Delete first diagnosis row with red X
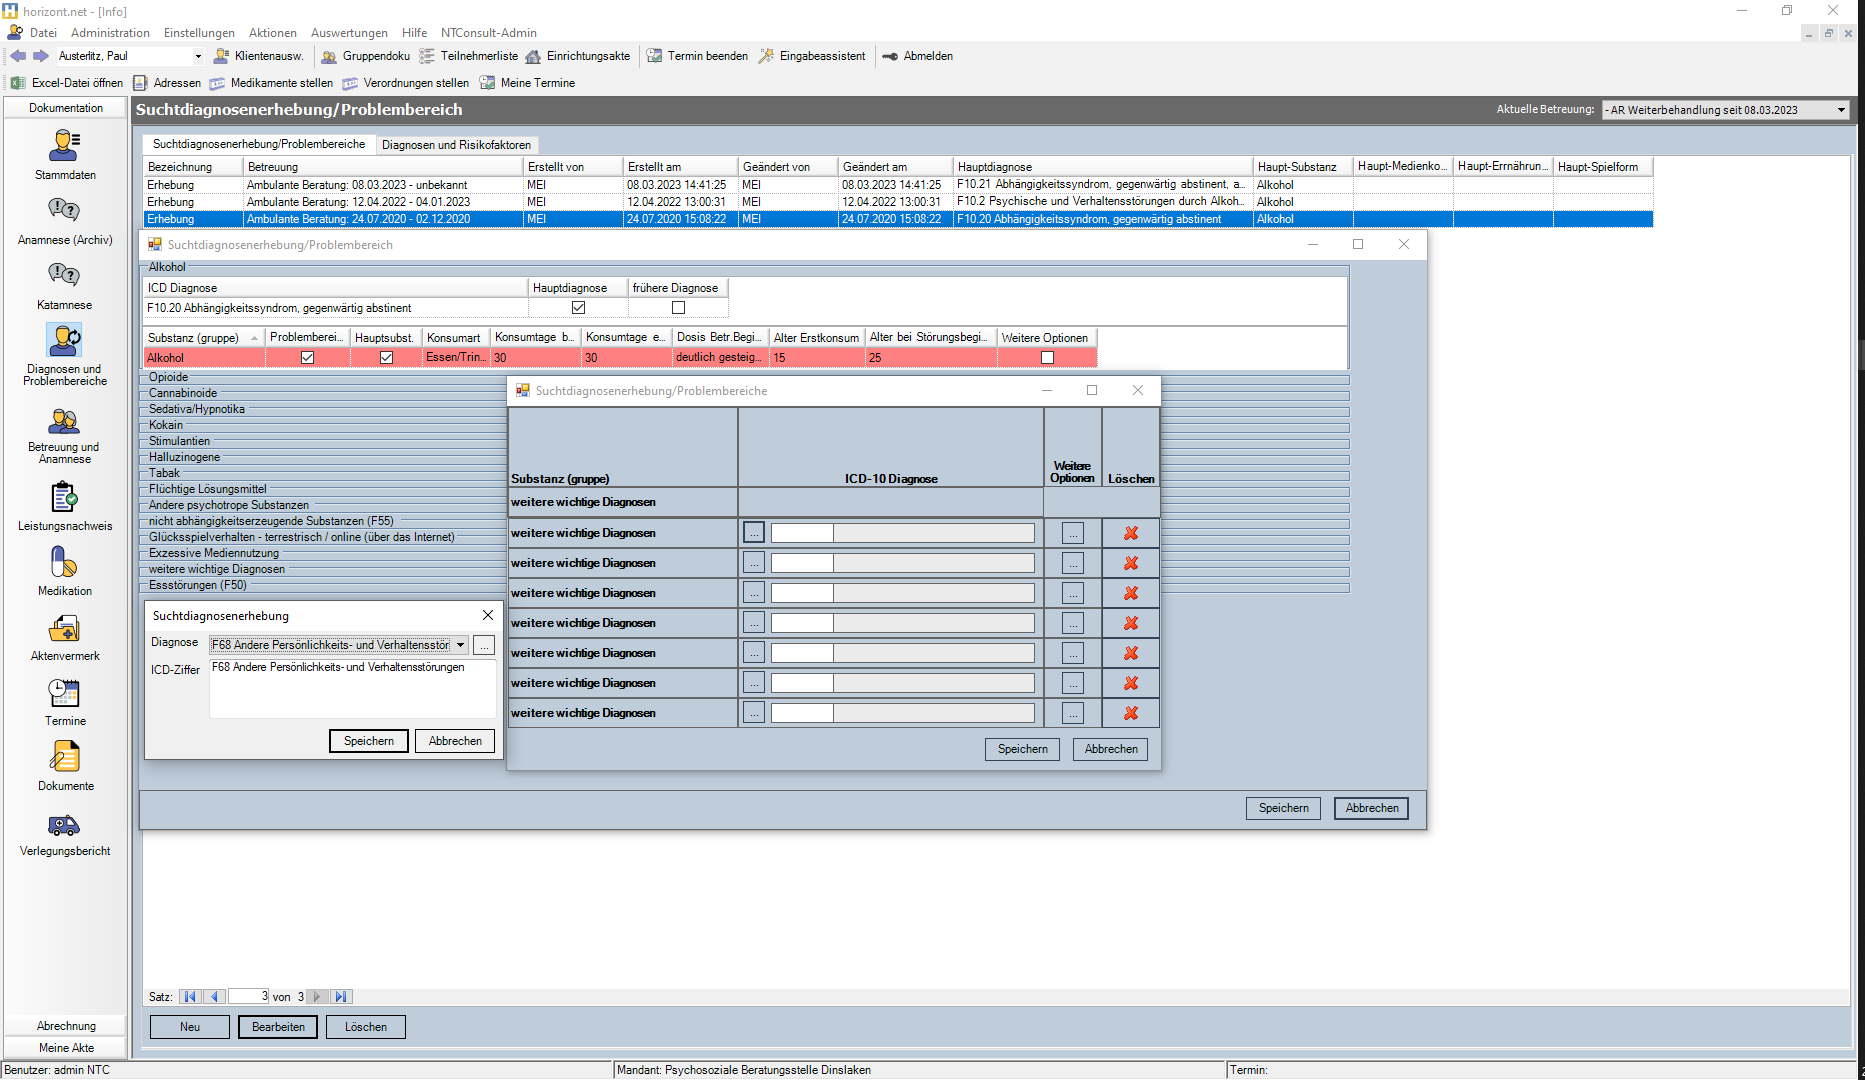 point(1131,534)
